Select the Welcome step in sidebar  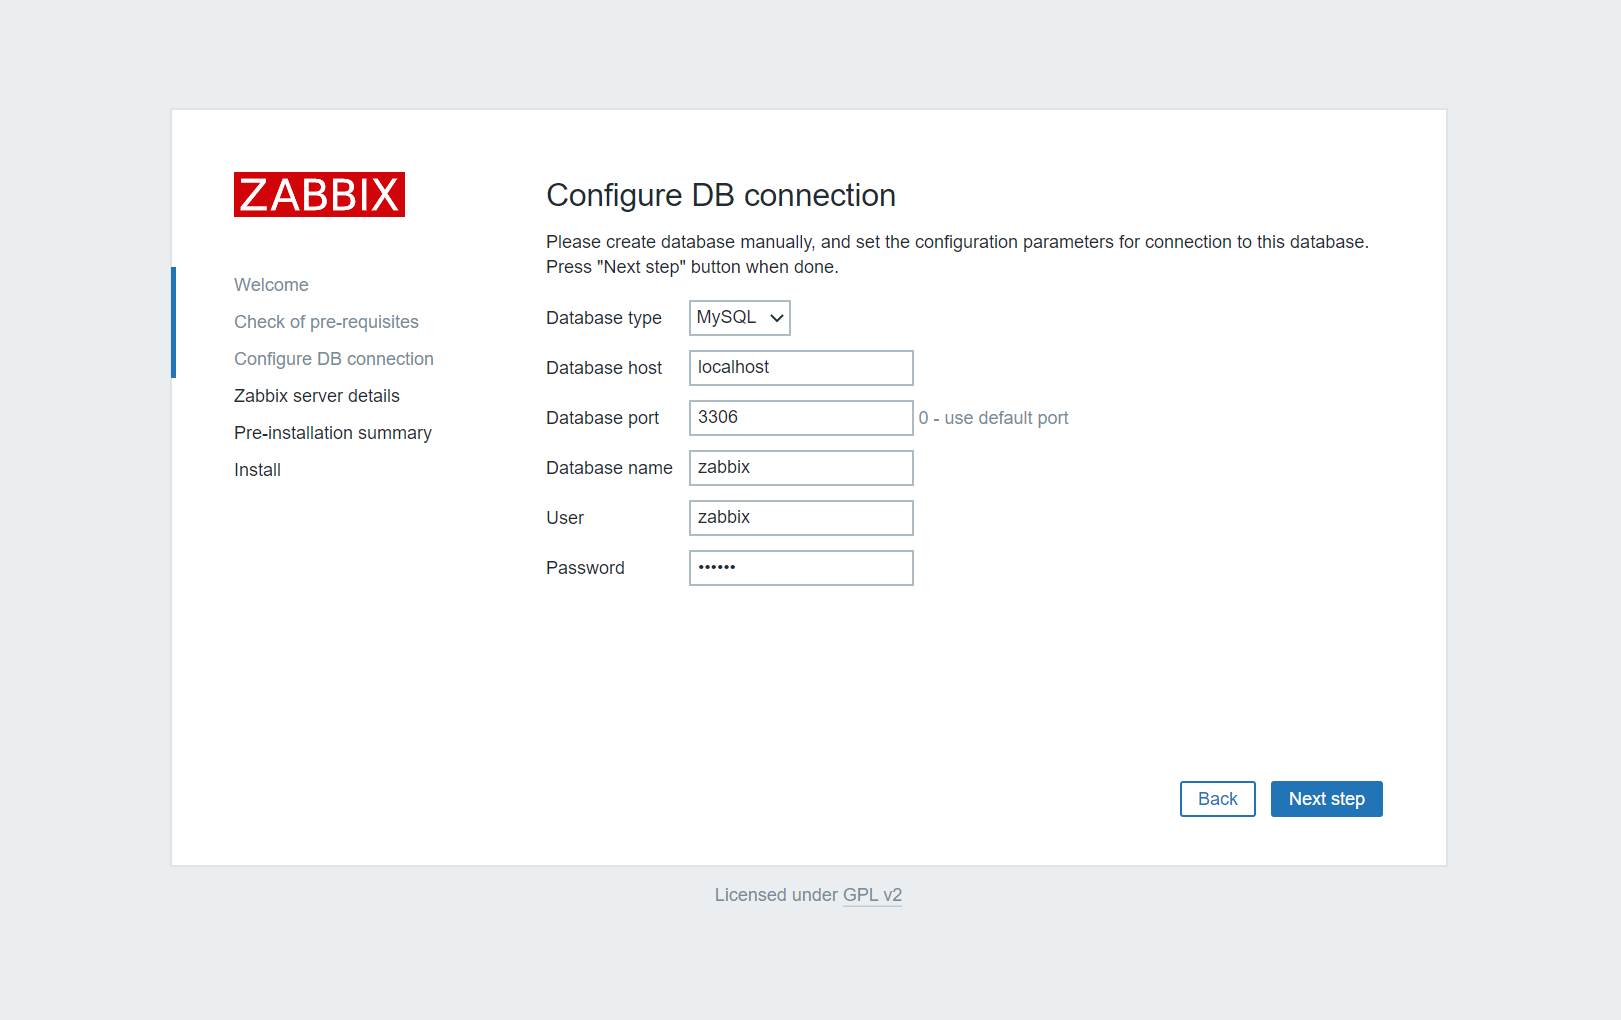[271, 285]
